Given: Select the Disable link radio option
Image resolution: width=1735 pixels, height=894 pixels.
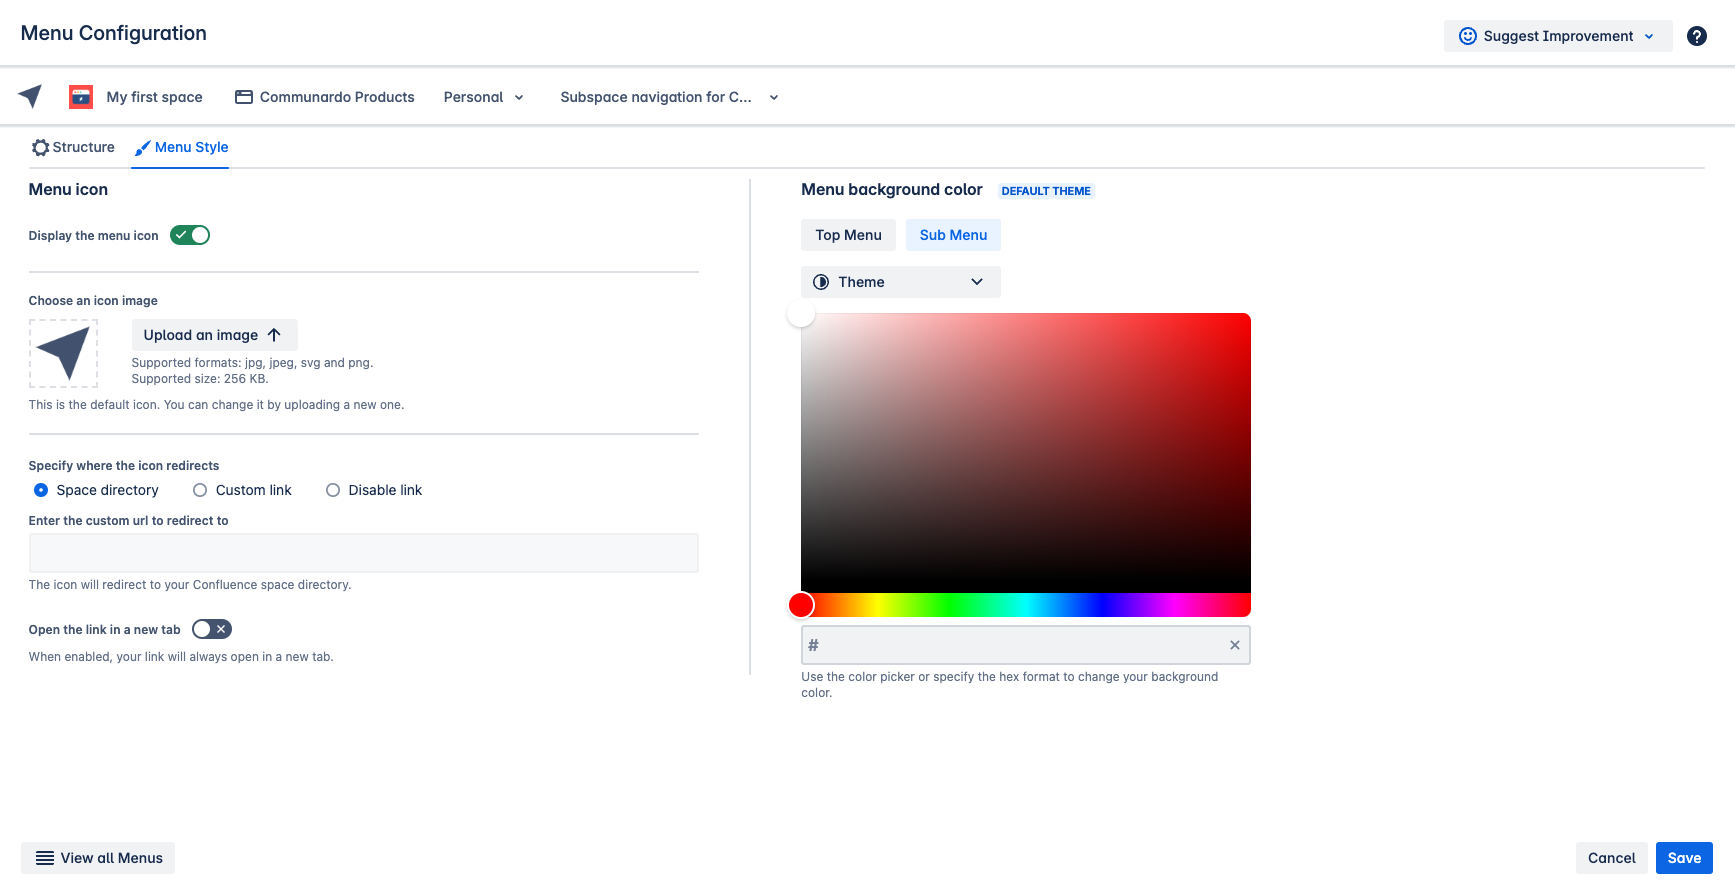Looking at the screenshot, I should coord(333,490).
